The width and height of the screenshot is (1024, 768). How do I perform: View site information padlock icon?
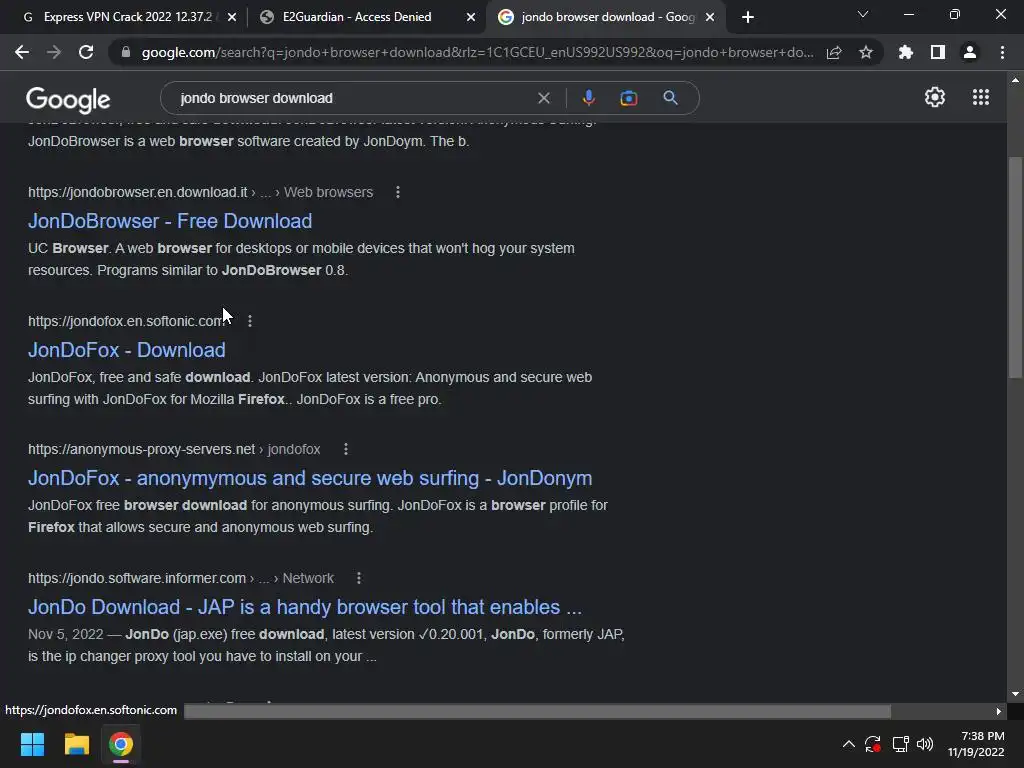point(126,52)
